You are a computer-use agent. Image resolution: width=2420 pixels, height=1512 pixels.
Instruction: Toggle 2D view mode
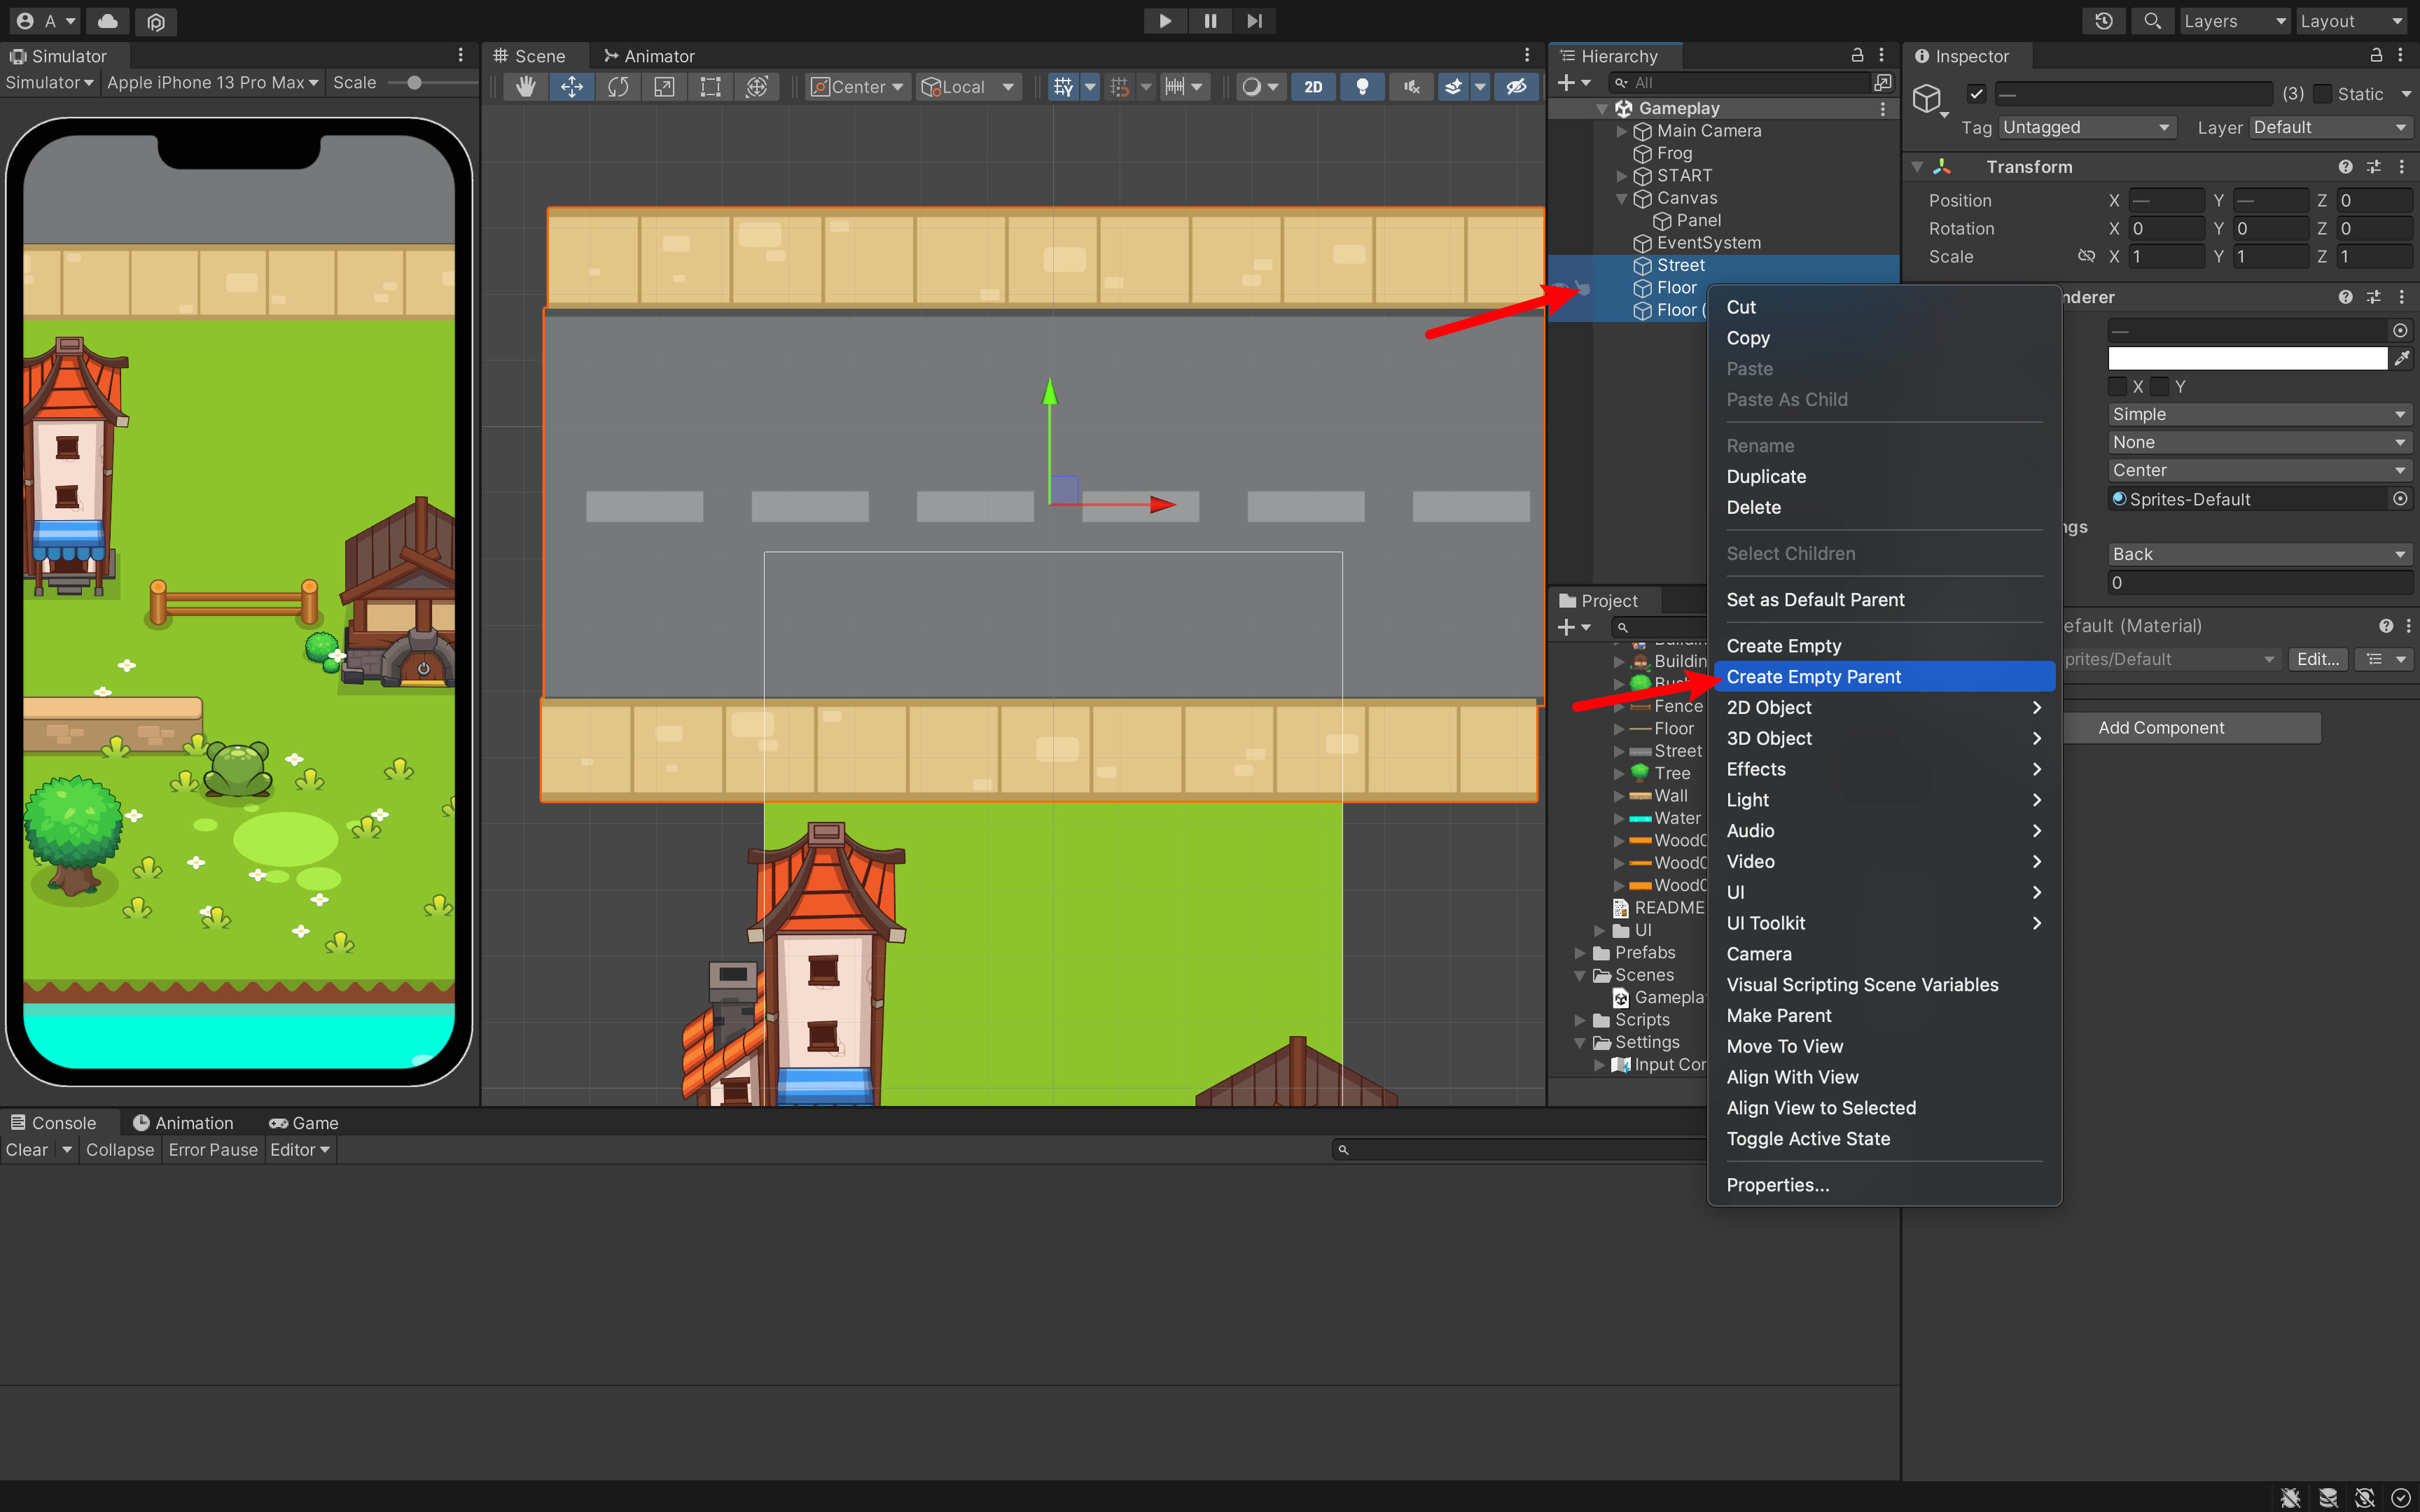point(1313,87)
